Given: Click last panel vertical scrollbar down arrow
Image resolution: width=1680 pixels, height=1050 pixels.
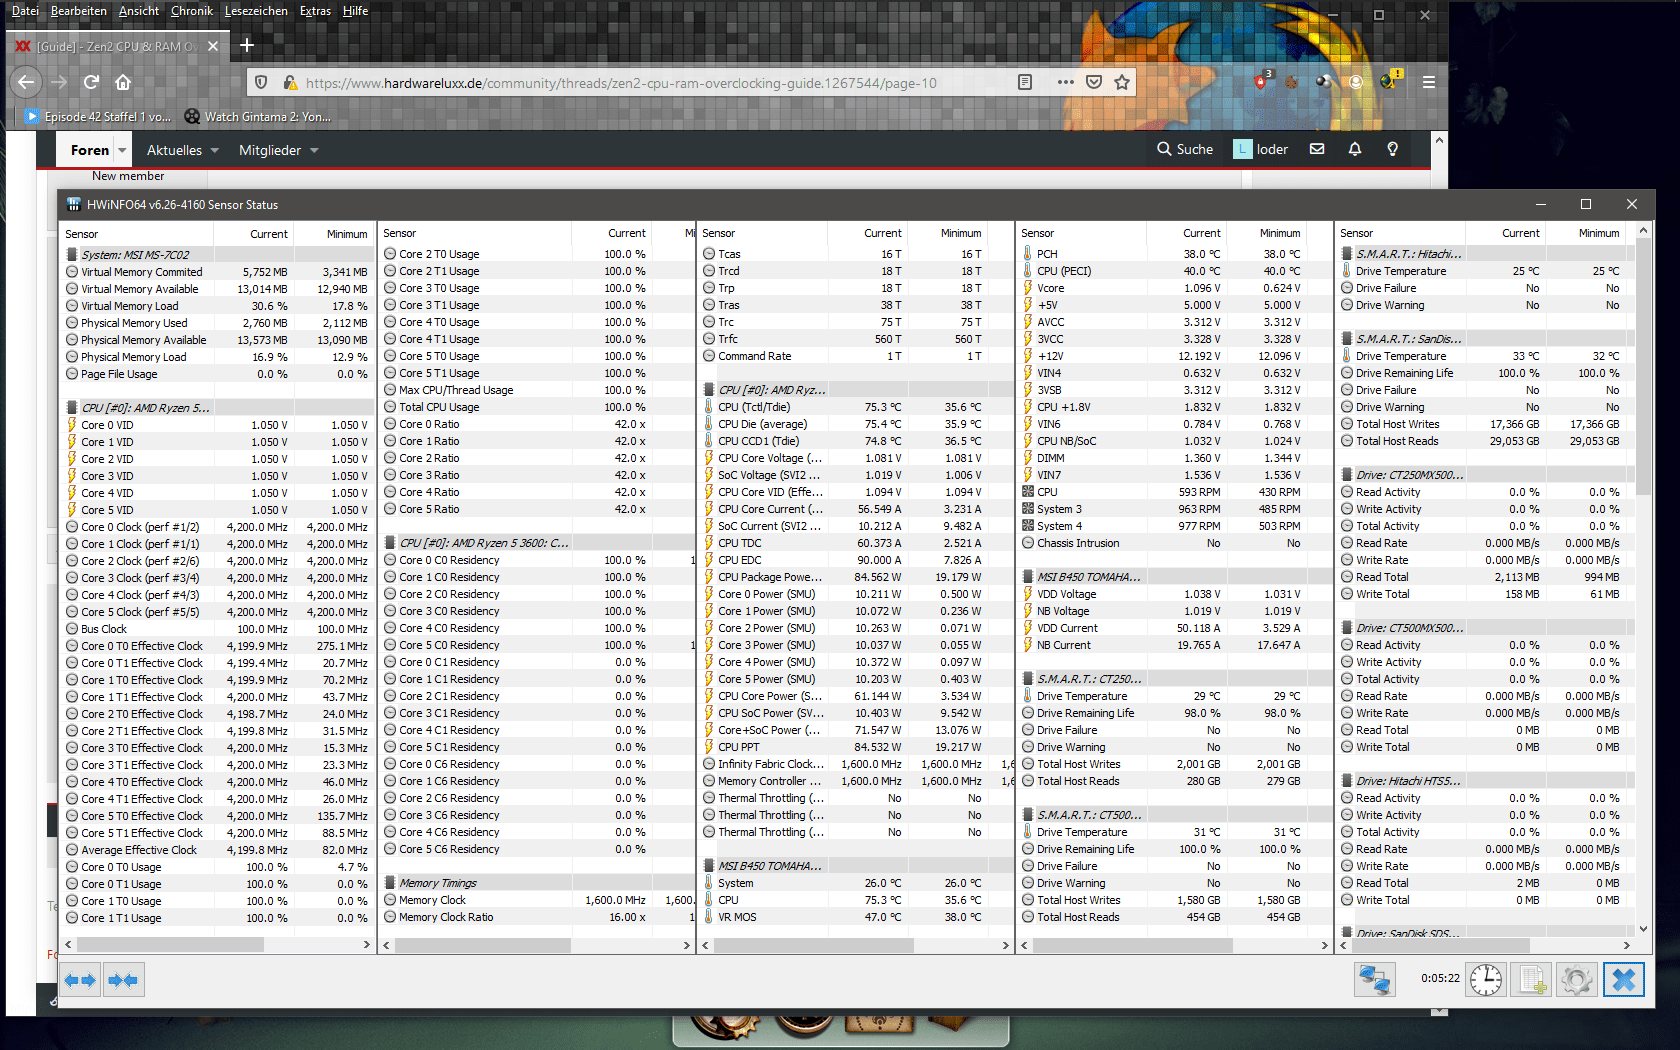Looking at the screenshot, I should tap(1643, 929).
